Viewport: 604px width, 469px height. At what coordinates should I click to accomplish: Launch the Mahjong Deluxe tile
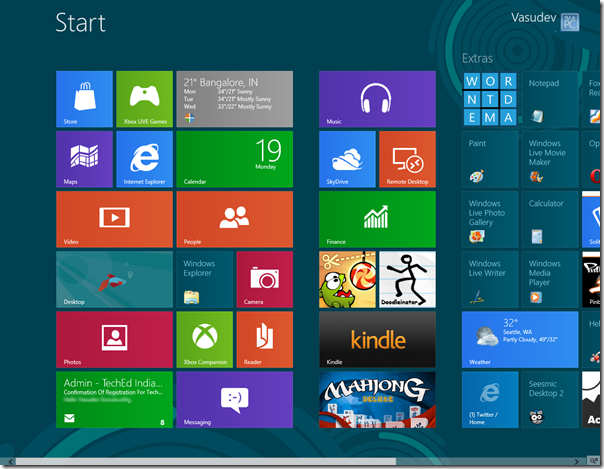click(x=378, y=400)
